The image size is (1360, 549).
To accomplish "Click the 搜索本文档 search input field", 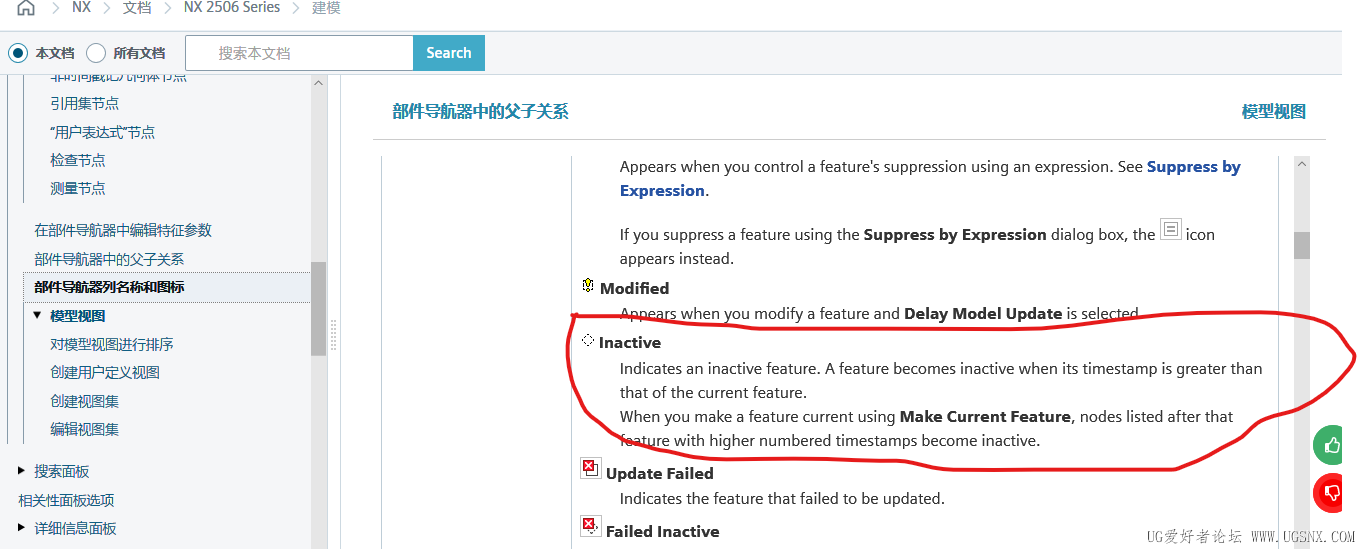I will point(299,53).
